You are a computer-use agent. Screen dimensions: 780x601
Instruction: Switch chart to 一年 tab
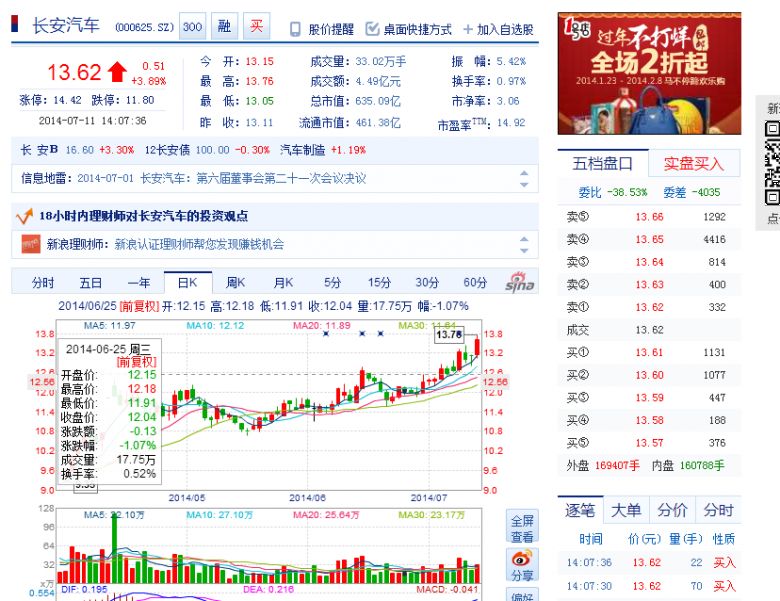click(139, 283)
